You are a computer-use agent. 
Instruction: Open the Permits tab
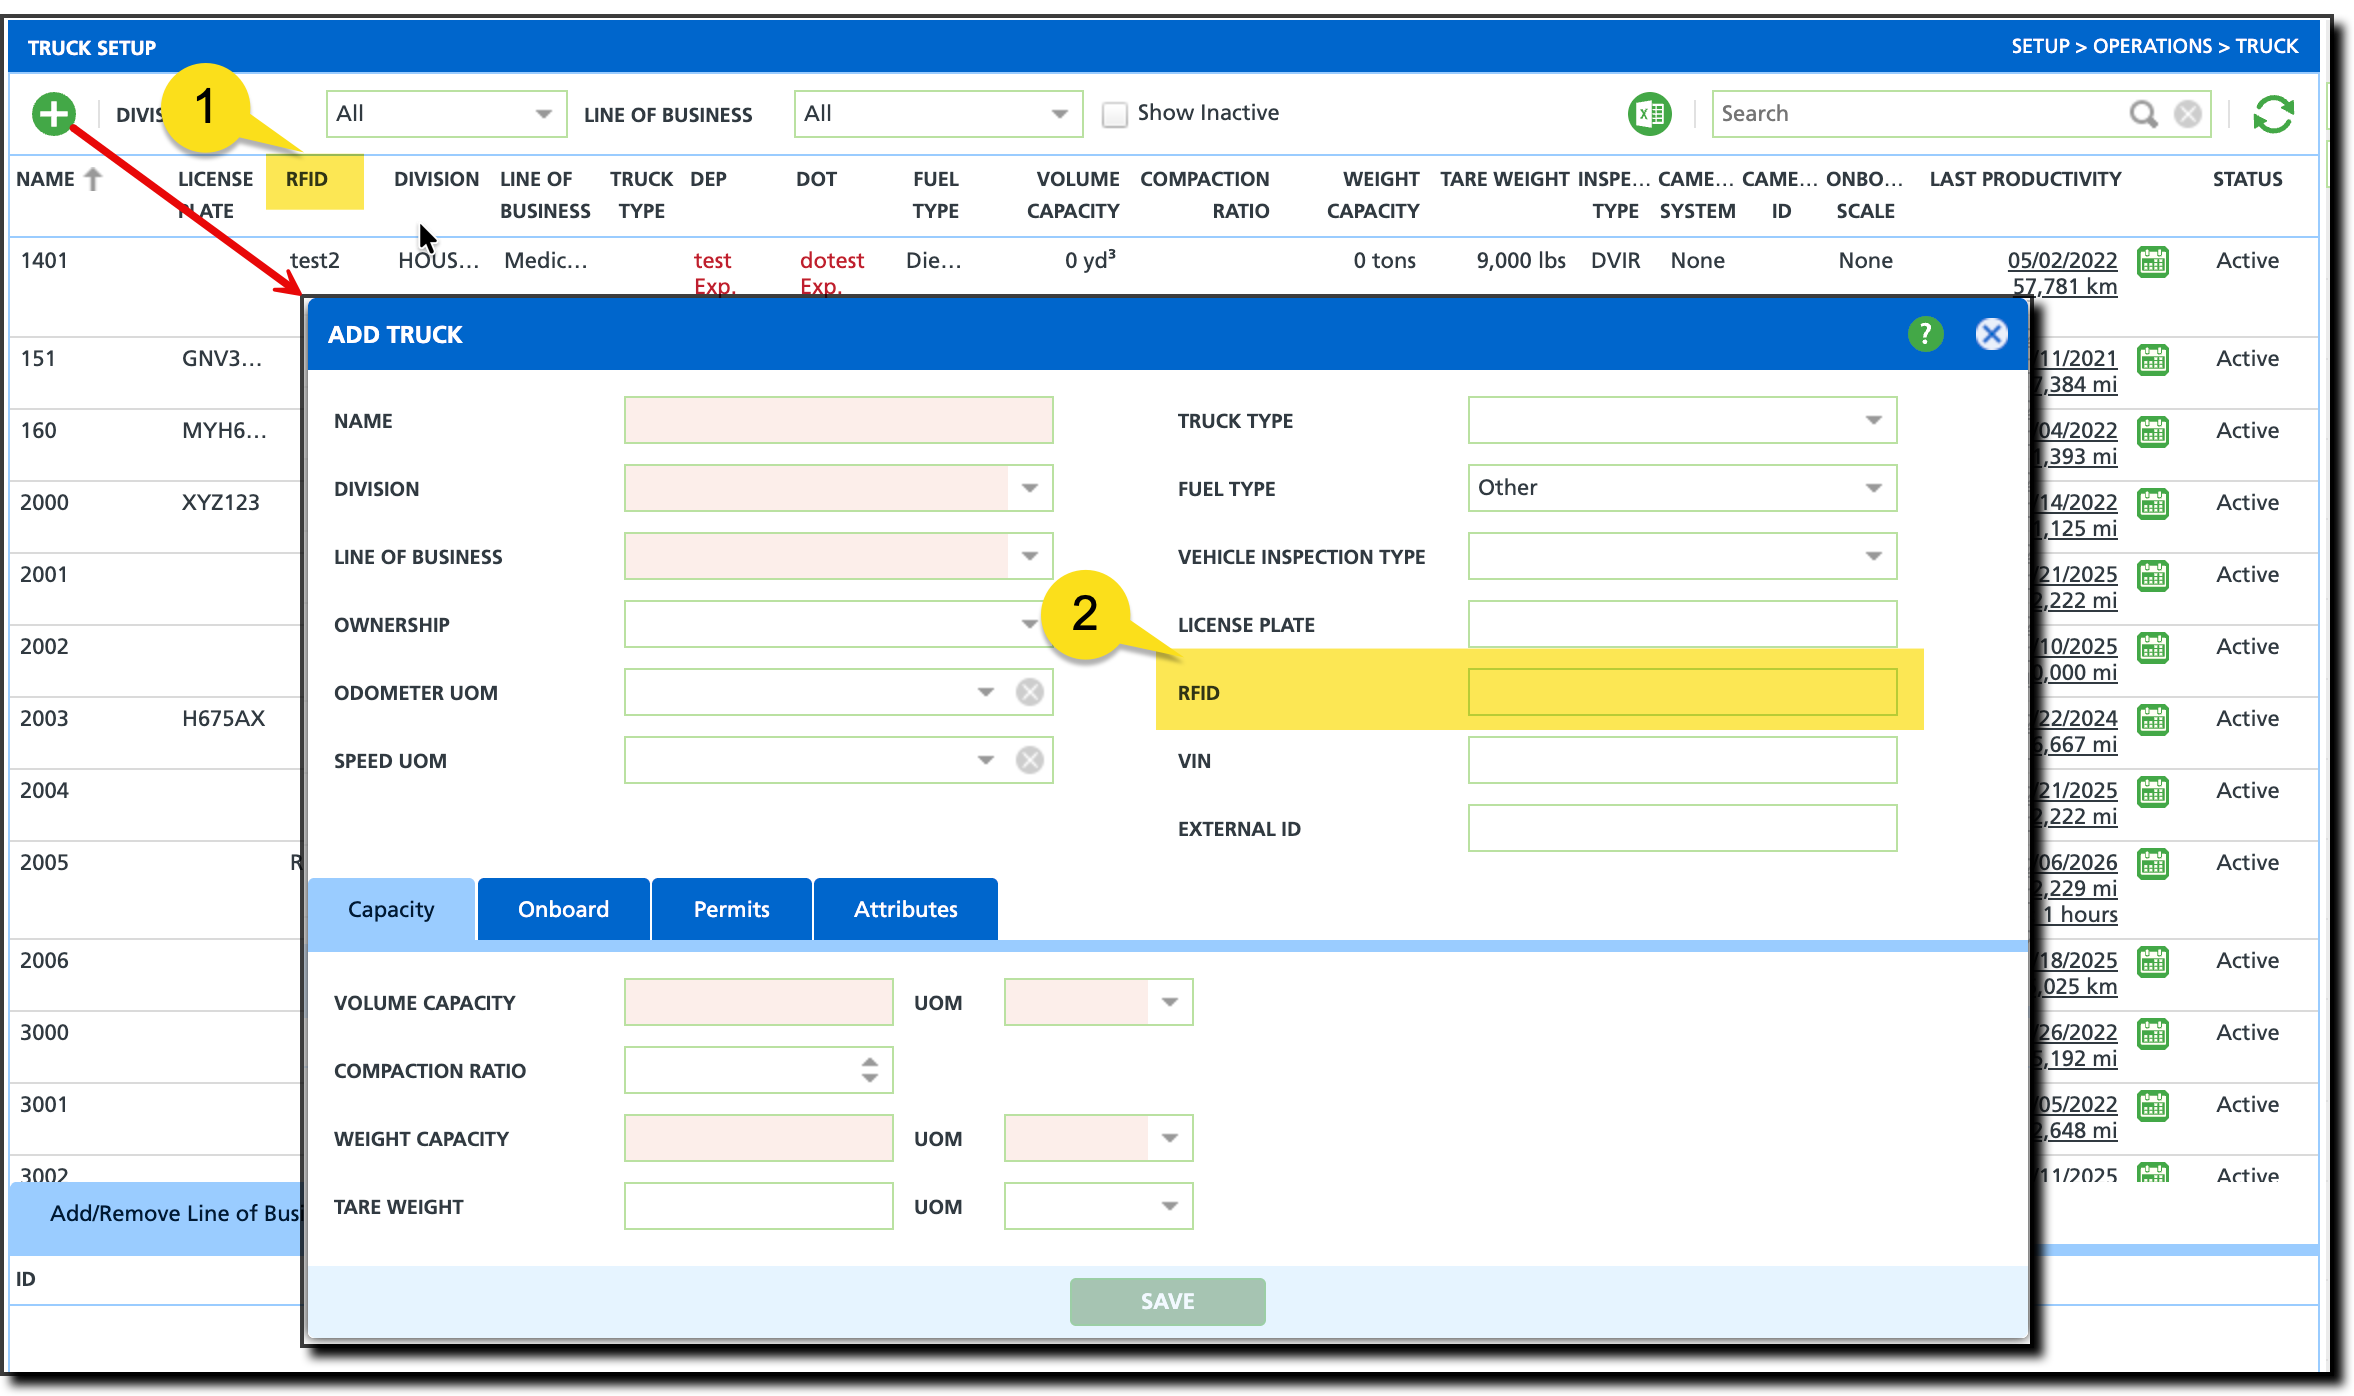click(x=731, y=909)
